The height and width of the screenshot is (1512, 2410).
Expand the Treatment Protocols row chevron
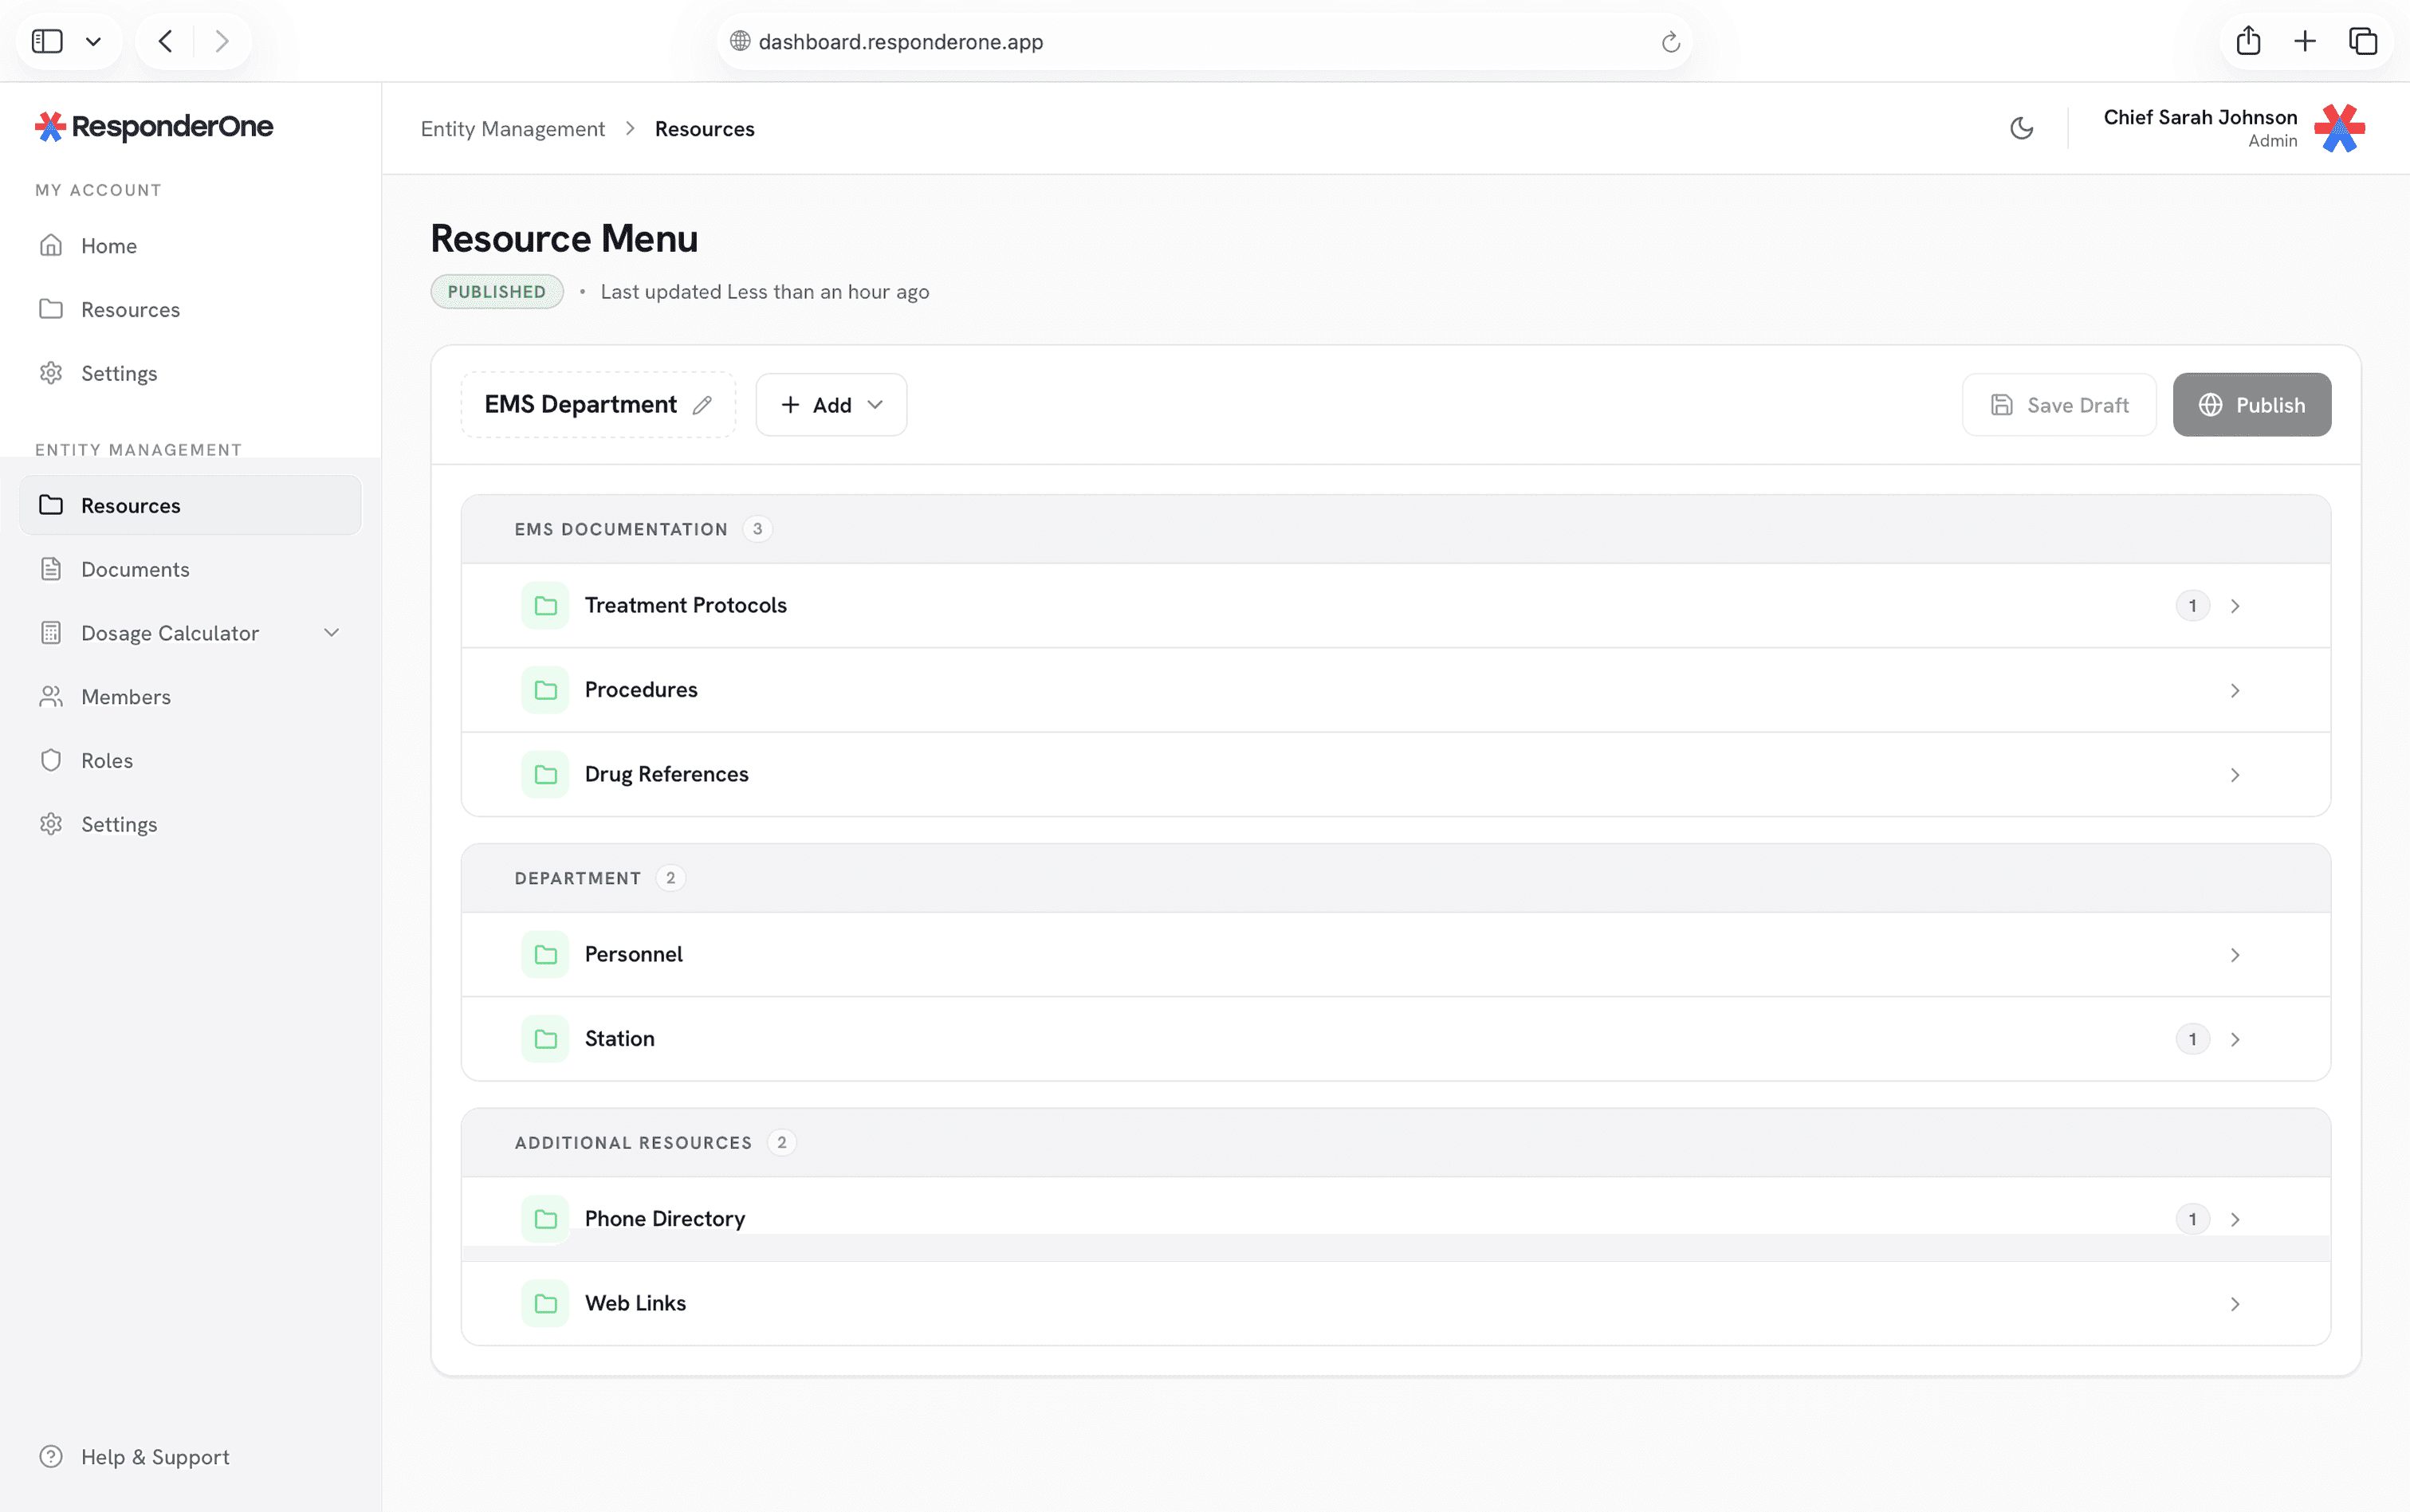[x=2235, y=606]
